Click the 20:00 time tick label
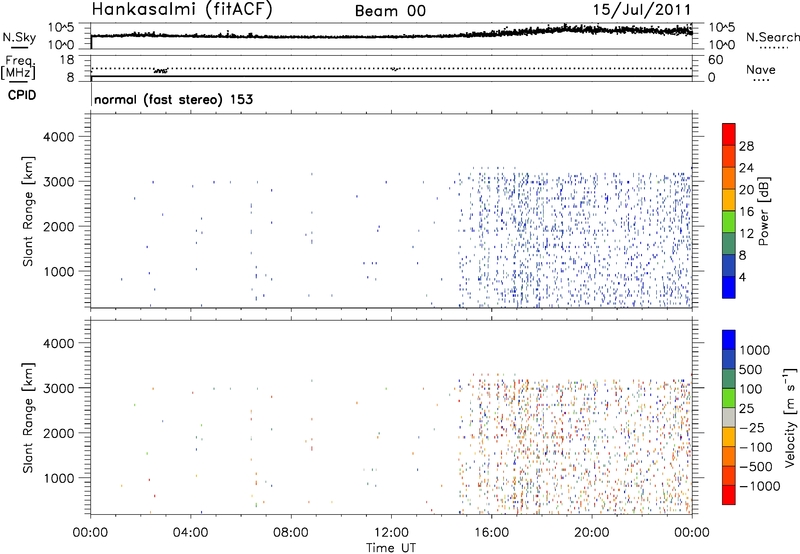800x554 pixels. pyautogui.click(x=592, y=533)
